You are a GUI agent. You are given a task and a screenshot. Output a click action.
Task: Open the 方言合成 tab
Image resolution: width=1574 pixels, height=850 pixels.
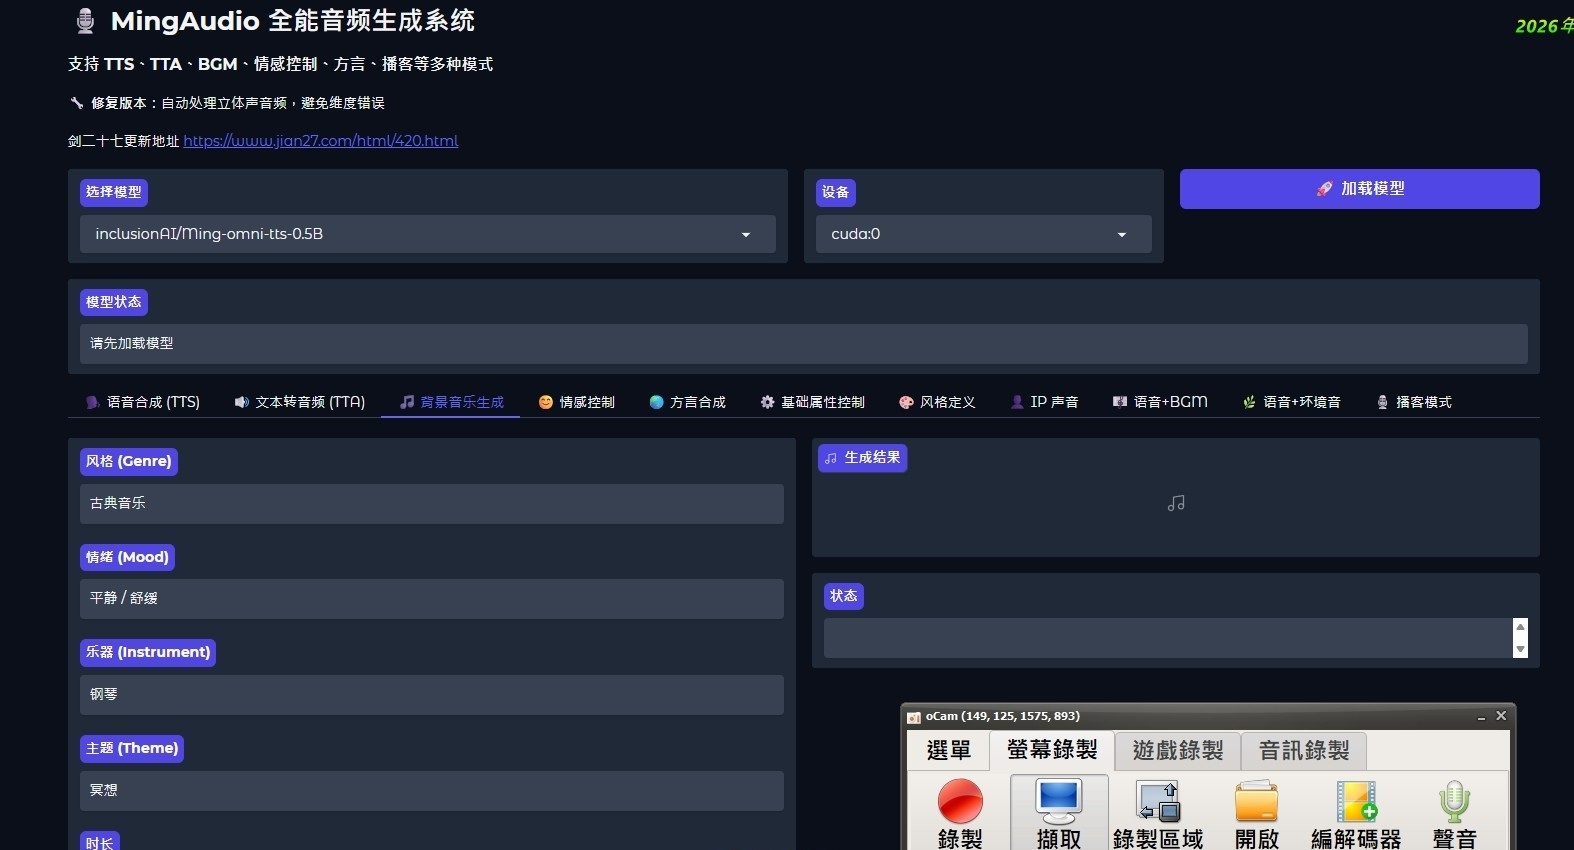point(687,402)
